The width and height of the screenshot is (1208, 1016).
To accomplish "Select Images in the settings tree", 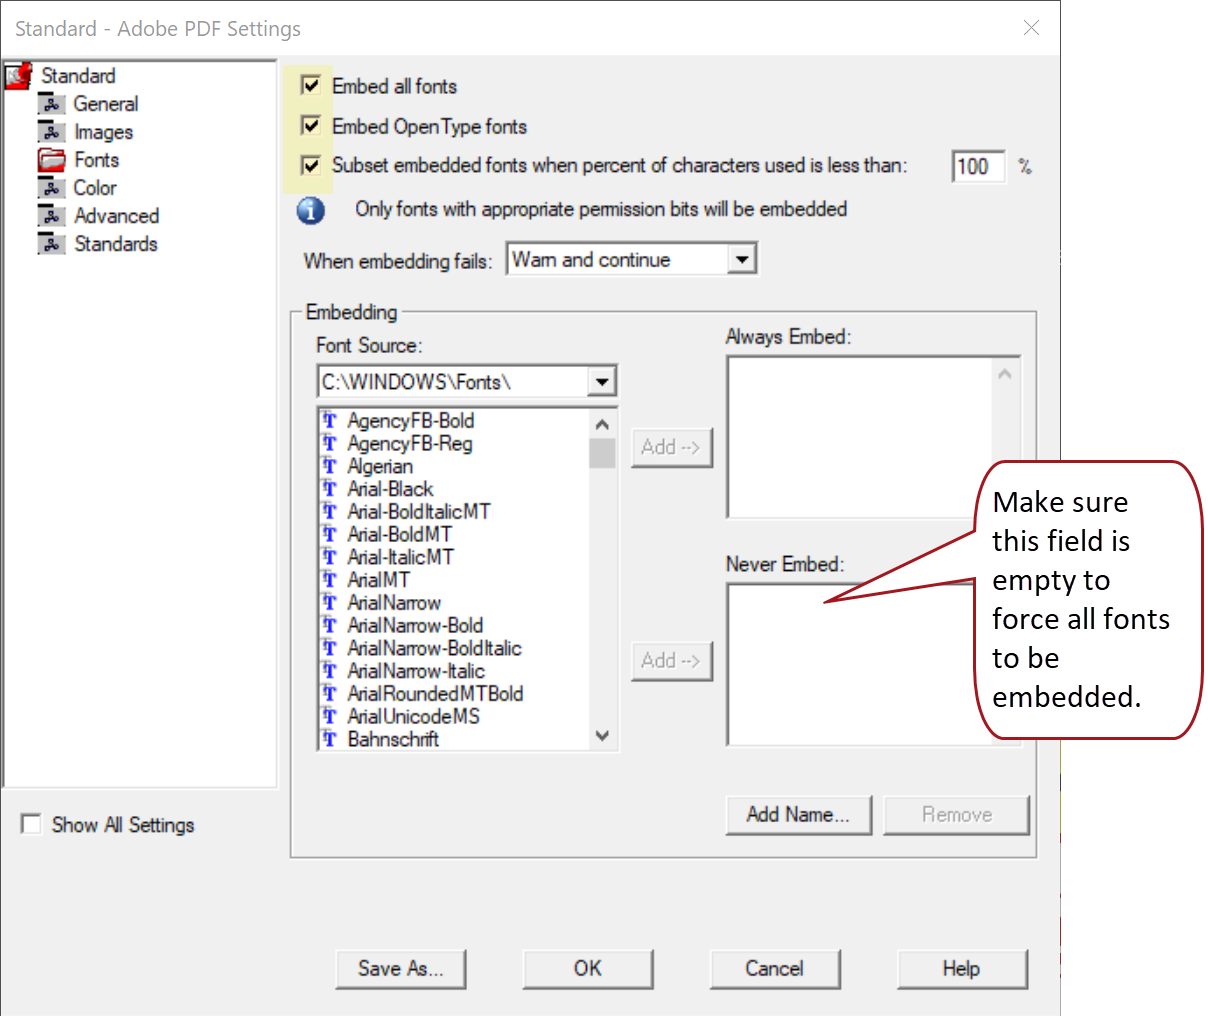I will click(103, 132).
